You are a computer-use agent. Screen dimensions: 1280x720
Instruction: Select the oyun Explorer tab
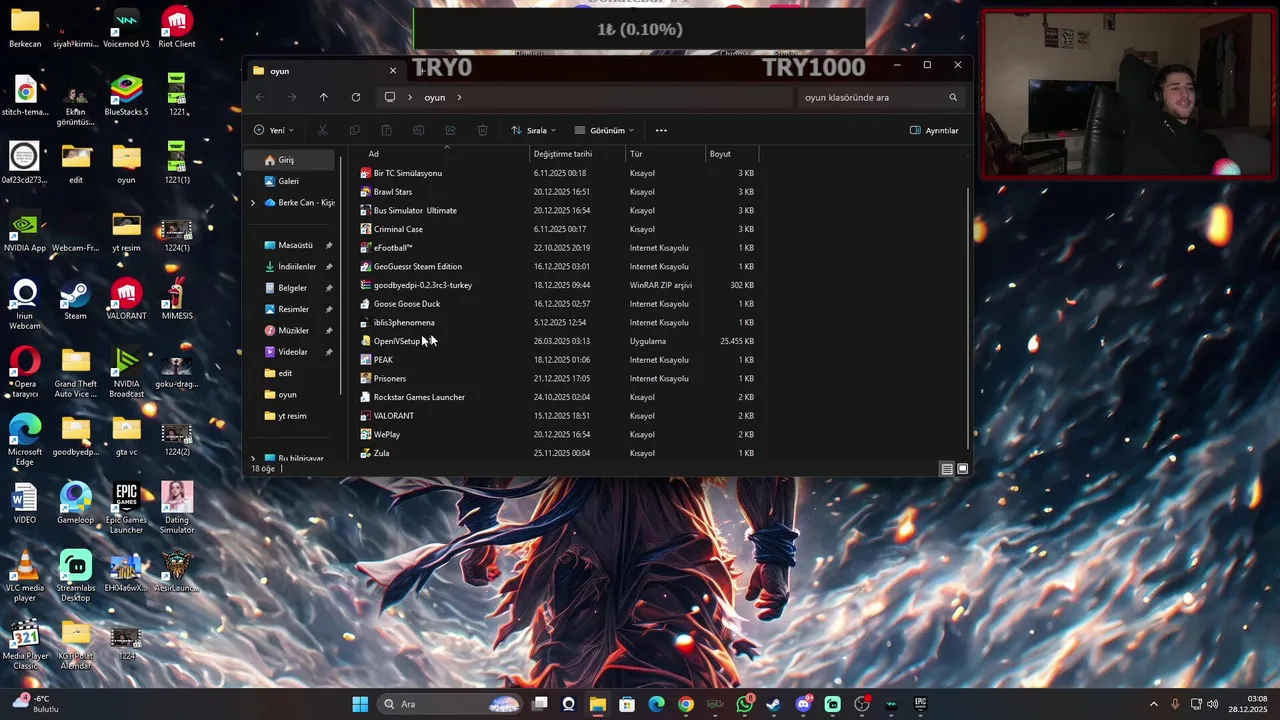point(325,71)
